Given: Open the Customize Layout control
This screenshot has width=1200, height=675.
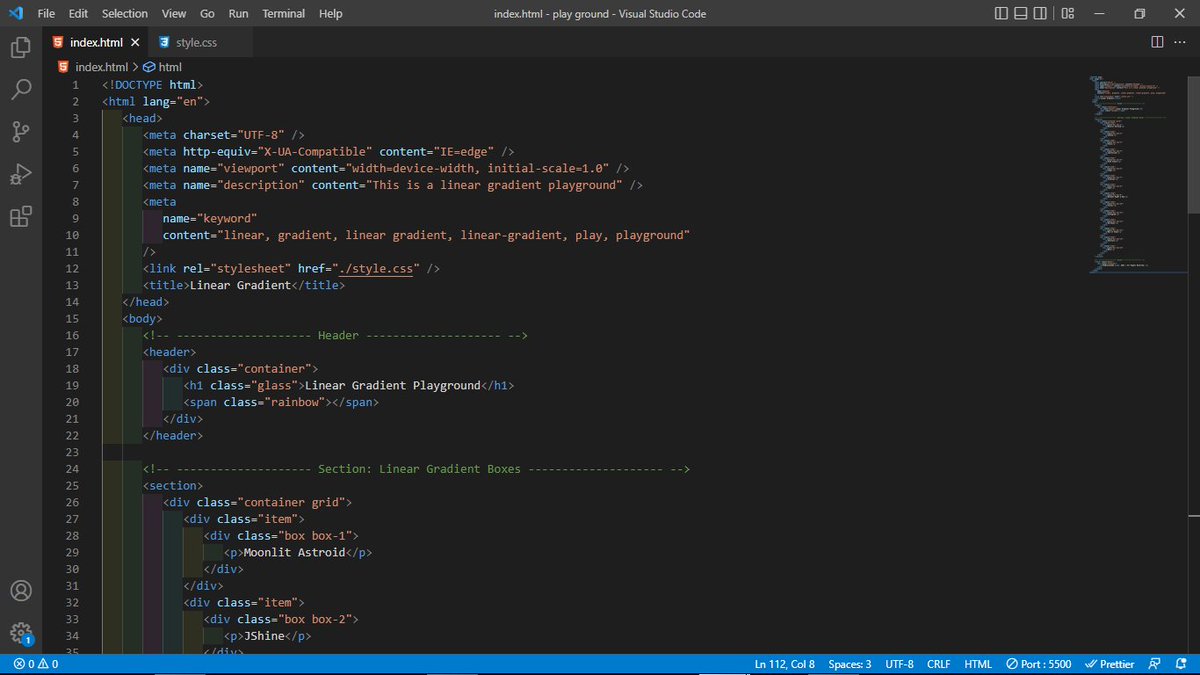Looking at the screenshot, I should [1068, 13].
